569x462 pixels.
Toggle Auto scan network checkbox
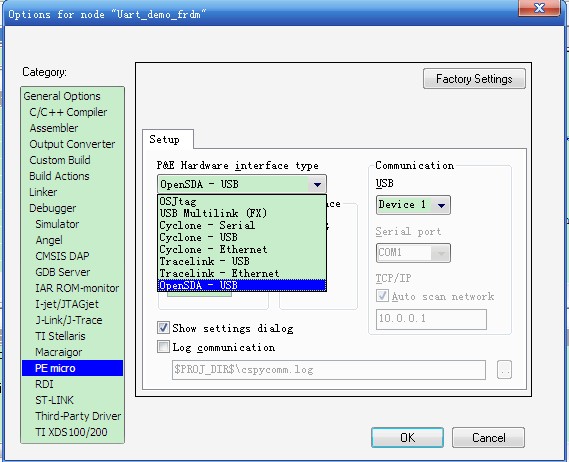382,296
